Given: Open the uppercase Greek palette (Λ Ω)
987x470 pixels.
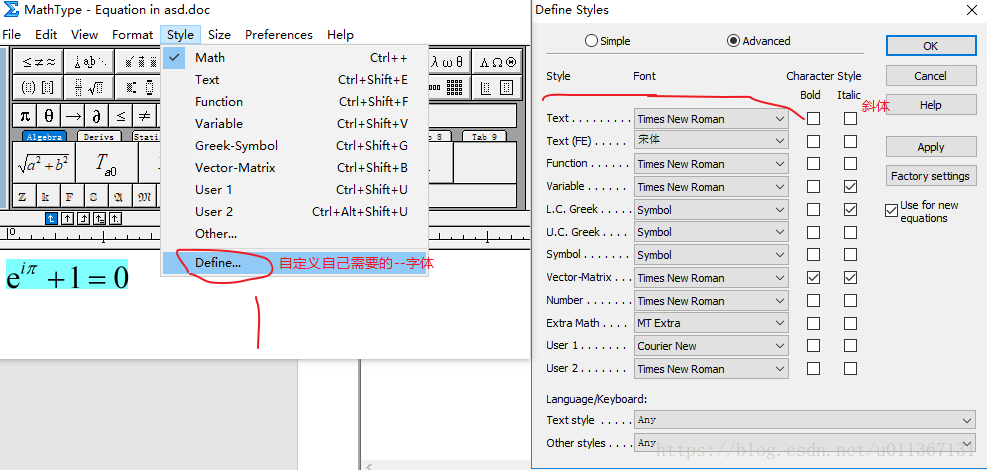Looking at the screenshot, I should click(x=497, y=62).
